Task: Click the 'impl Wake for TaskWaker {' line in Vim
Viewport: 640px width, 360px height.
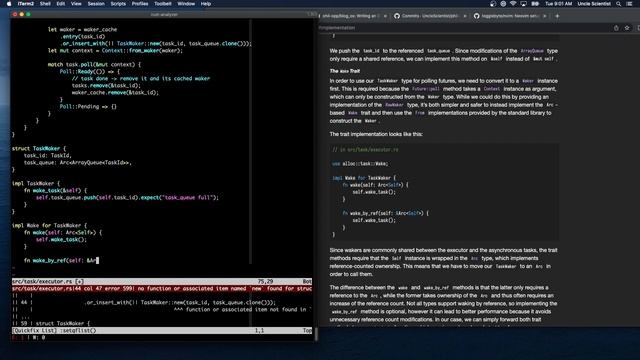Action: tap(49, 225)
